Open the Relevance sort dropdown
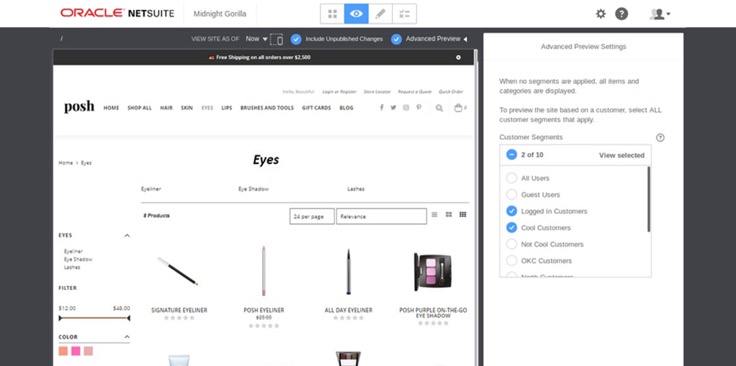The width and height of the screenshot is (736, 366). (381, 216)
